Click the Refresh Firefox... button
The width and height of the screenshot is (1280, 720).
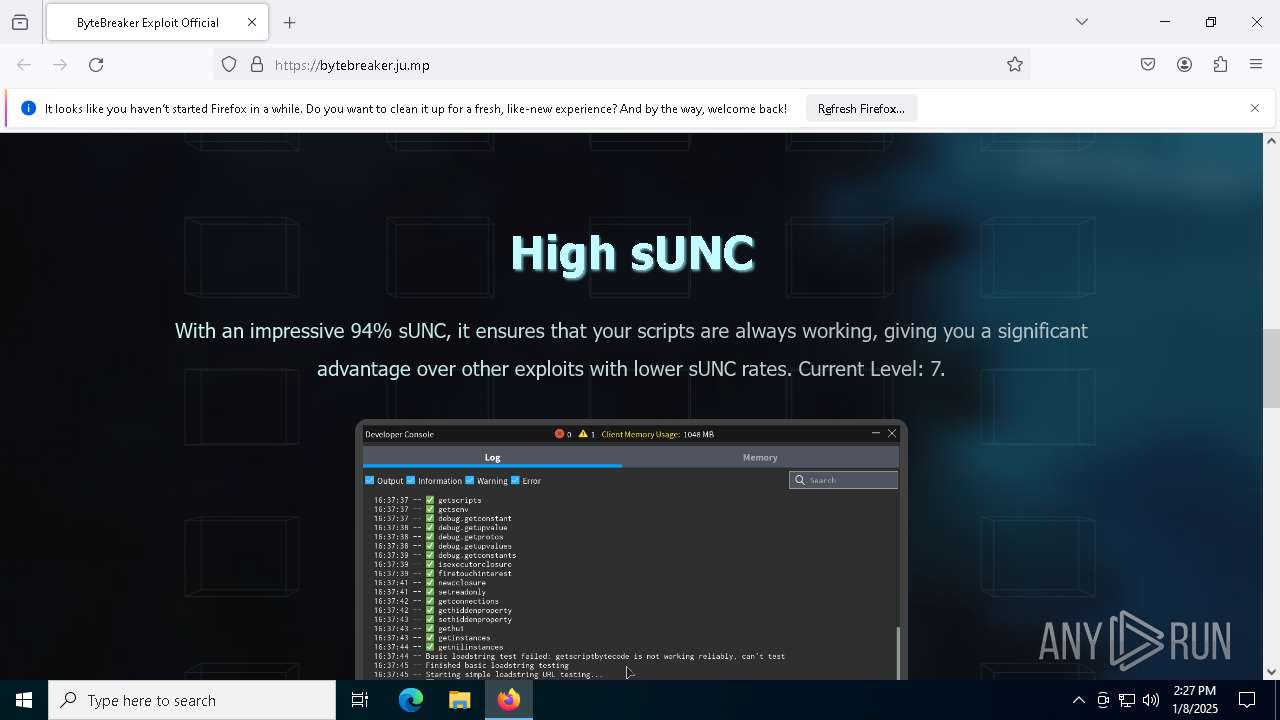pos(861,109)
